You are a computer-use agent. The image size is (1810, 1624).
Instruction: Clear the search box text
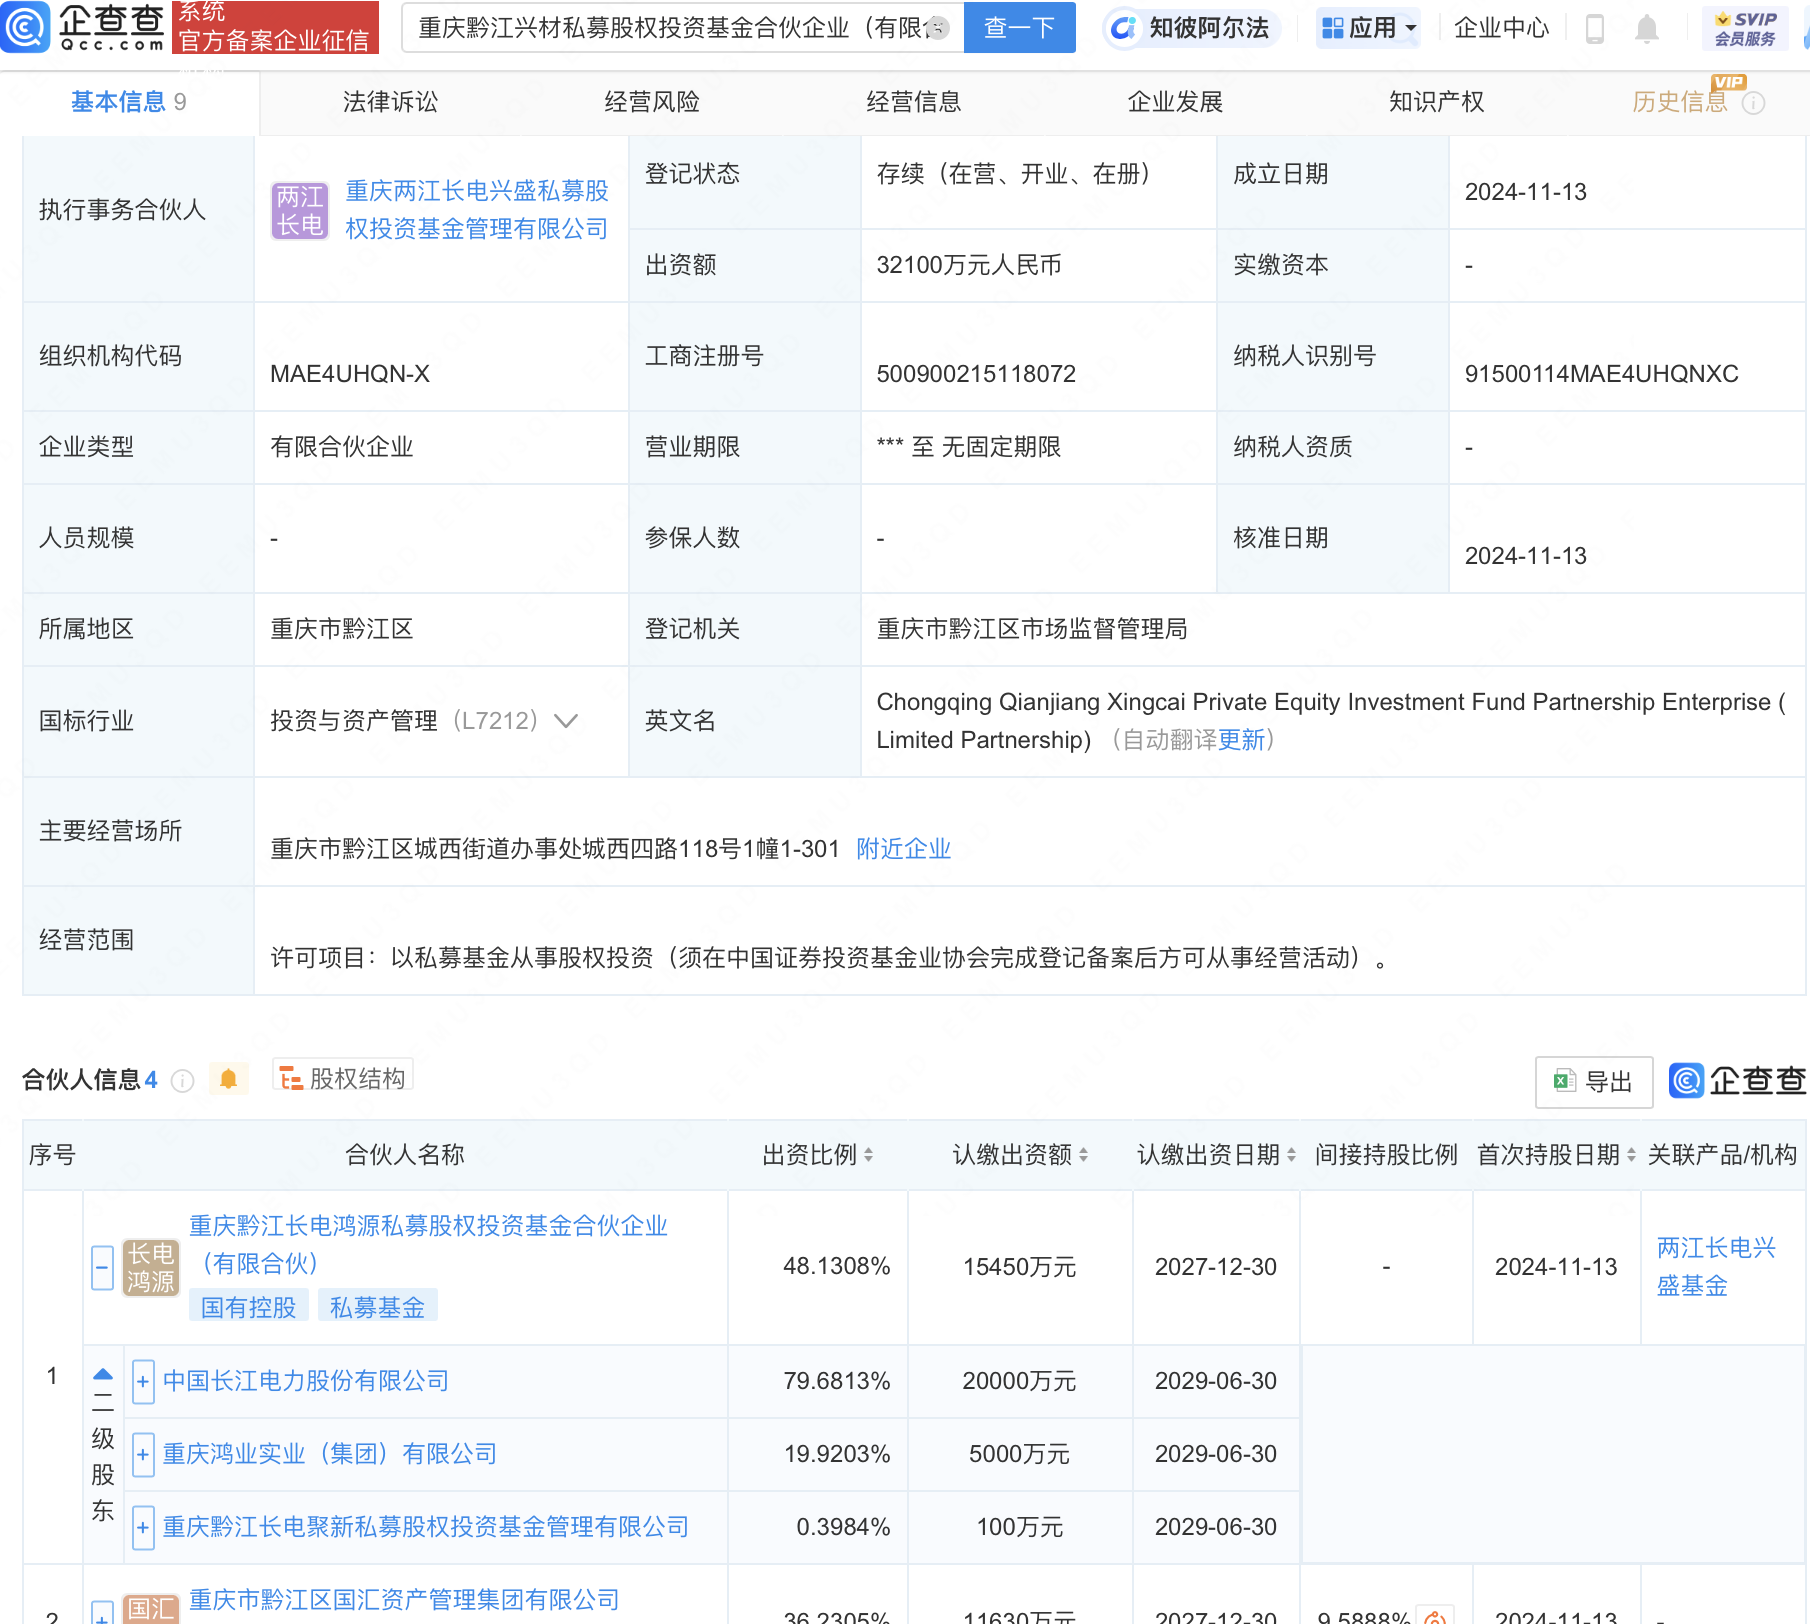[x=937, y=28]
